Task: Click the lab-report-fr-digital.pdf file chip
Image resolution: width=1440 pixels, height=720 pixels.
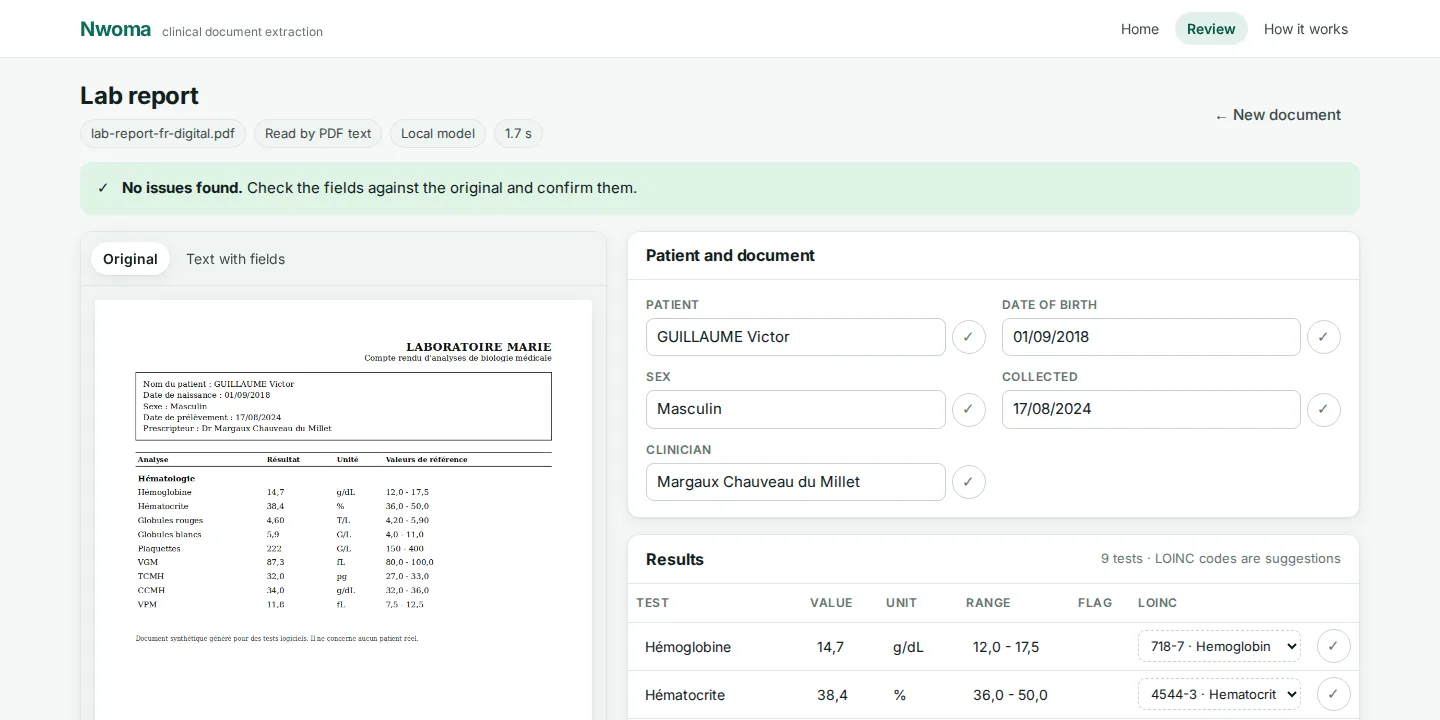Action: click(163, 133)
